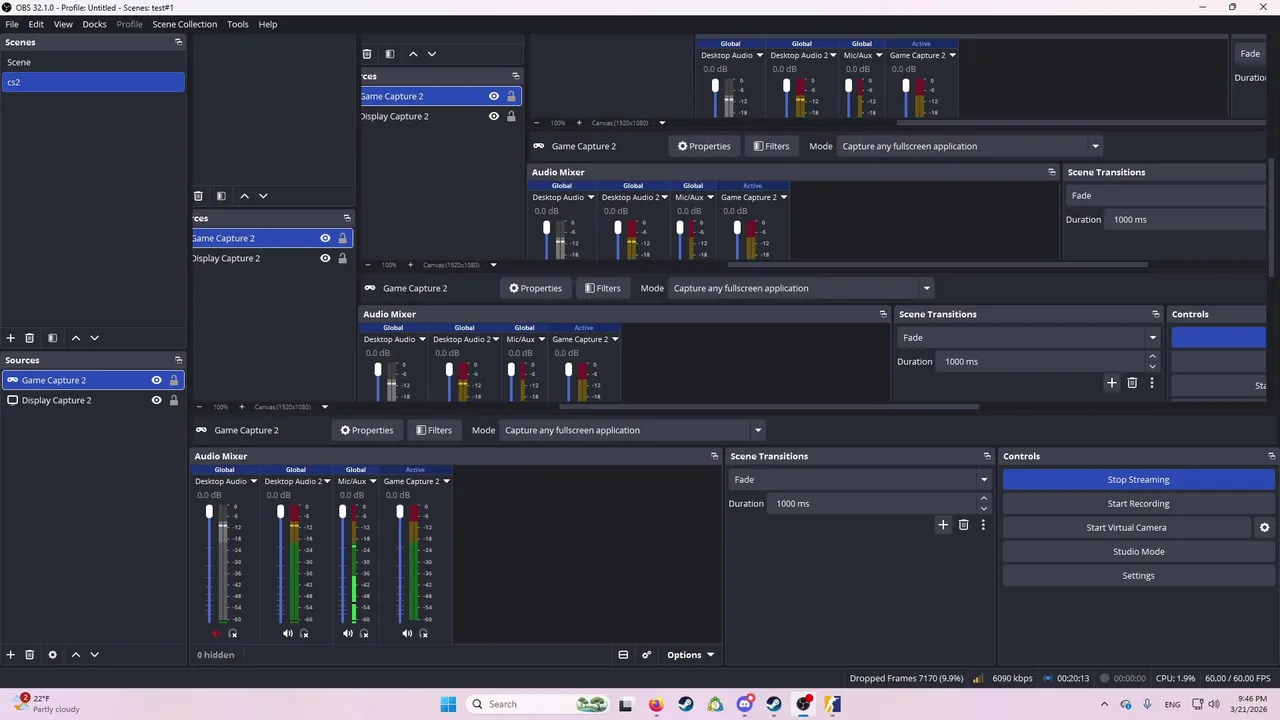Zoom in preview with plus icon
This screenshot has height=720, width=1280.
(x=241, y=407)
